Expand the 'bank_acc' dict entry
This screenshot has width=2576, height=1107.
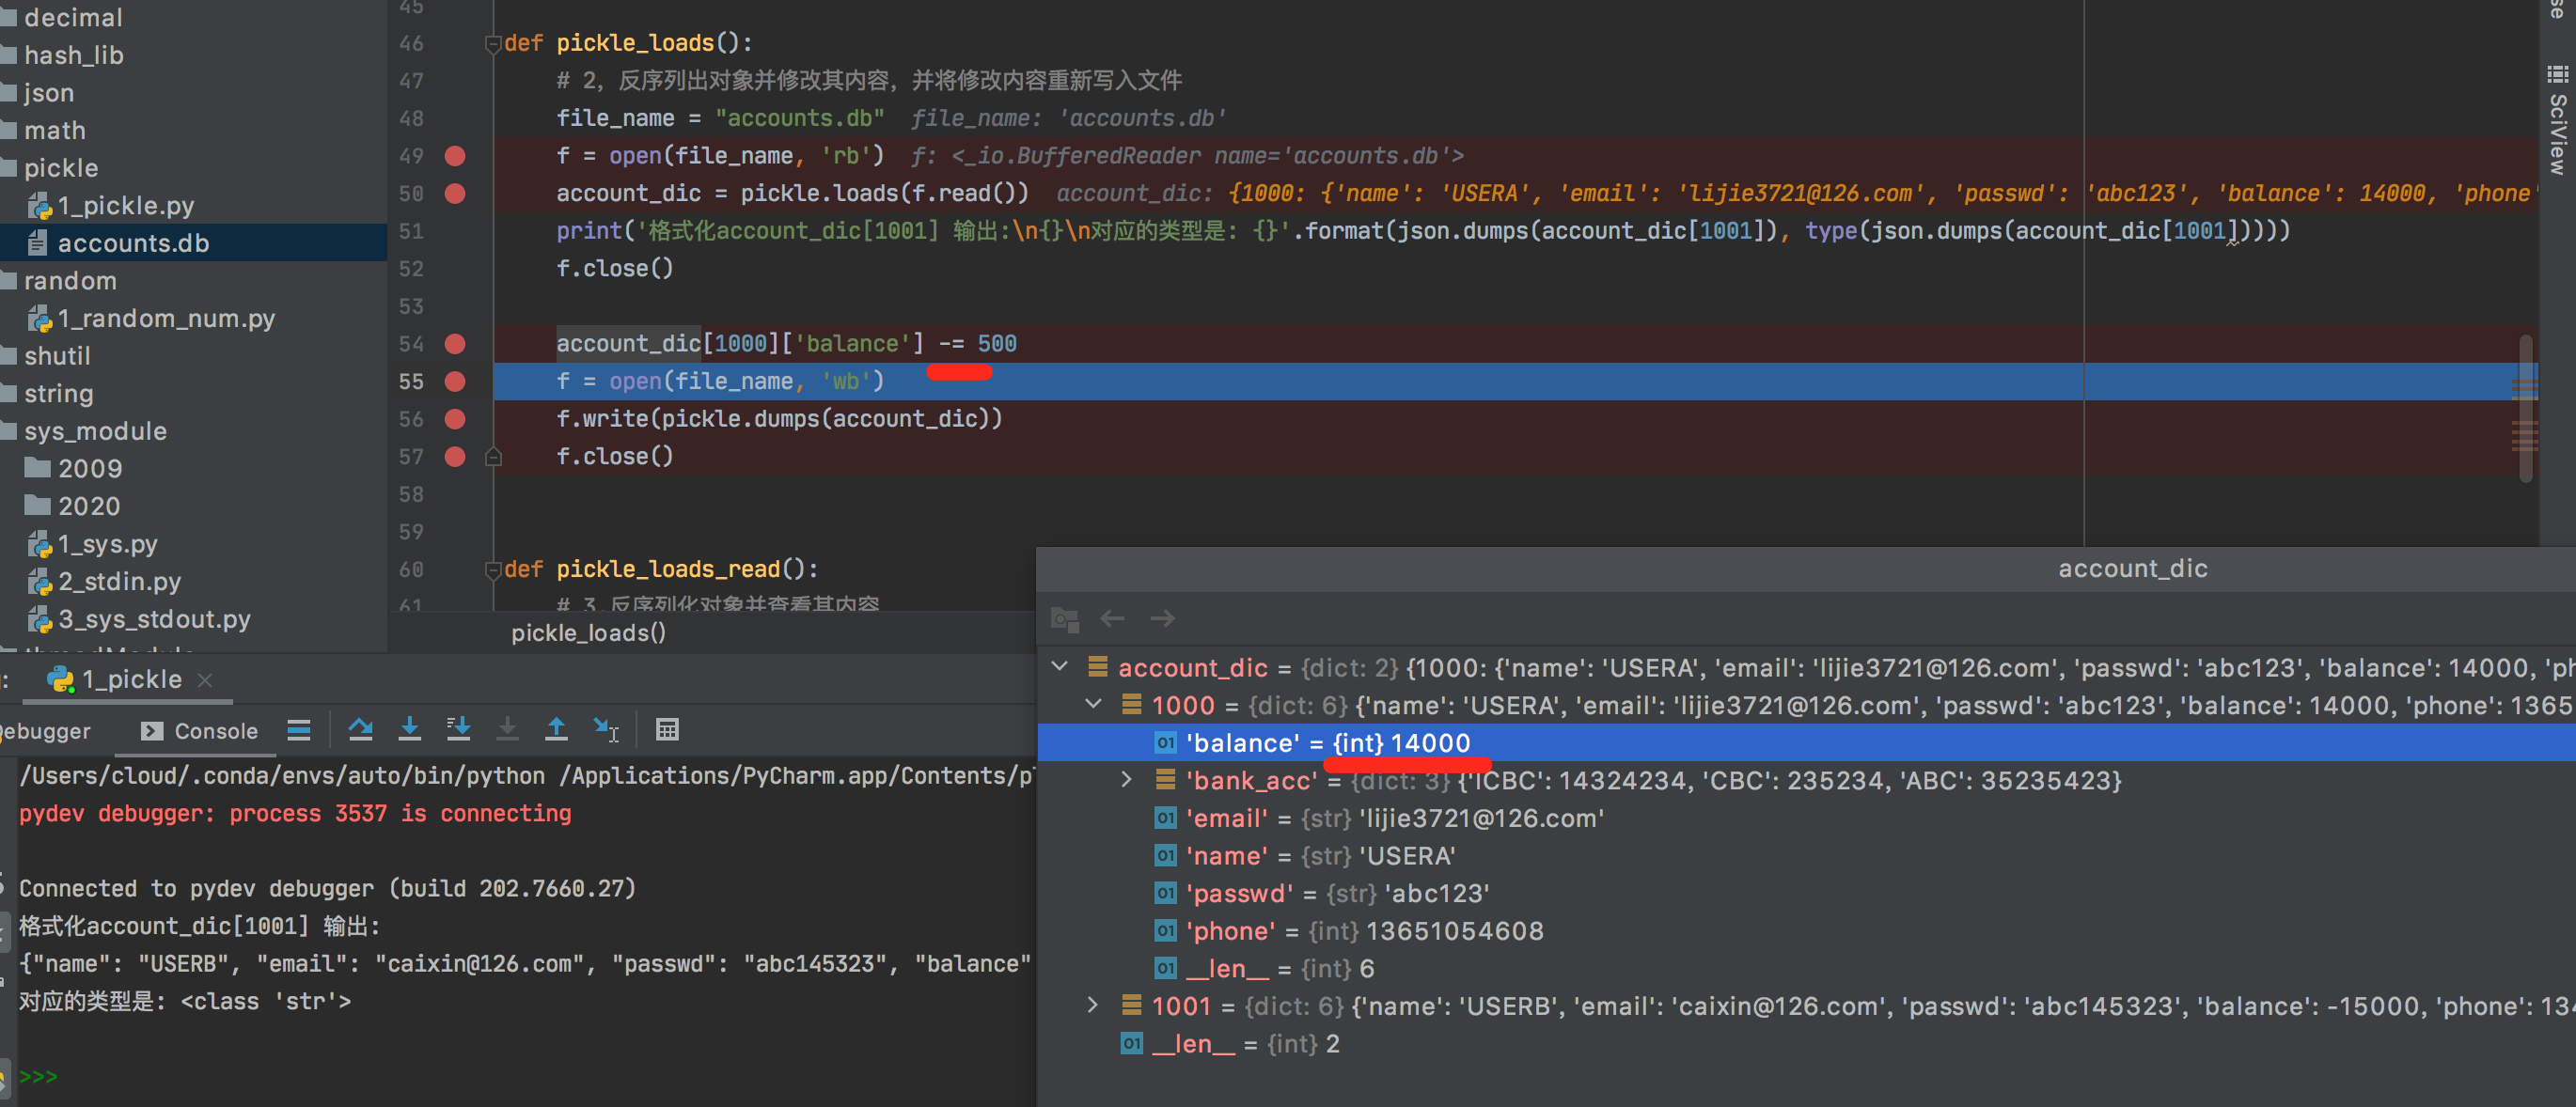1126,780
